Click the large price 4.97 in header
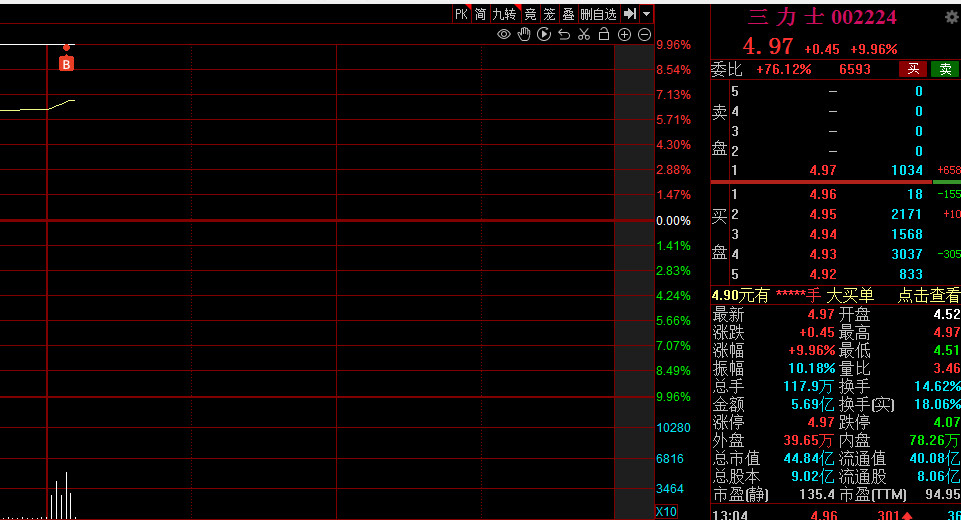Viewport: 961px width, 520px height. point(767,47)
